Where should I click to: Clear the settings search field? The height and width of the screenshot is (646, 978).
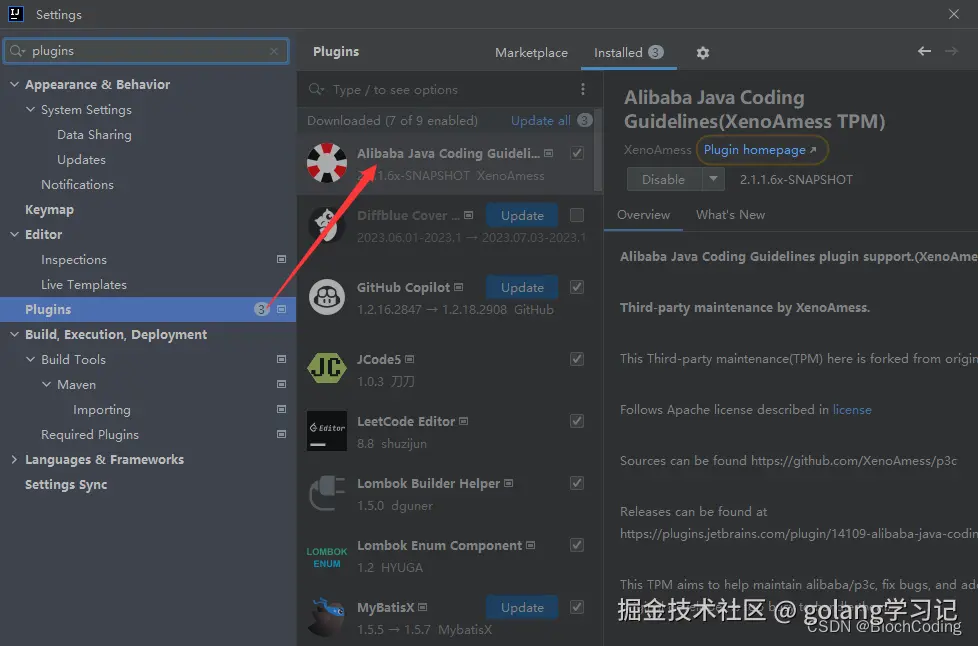274,51
